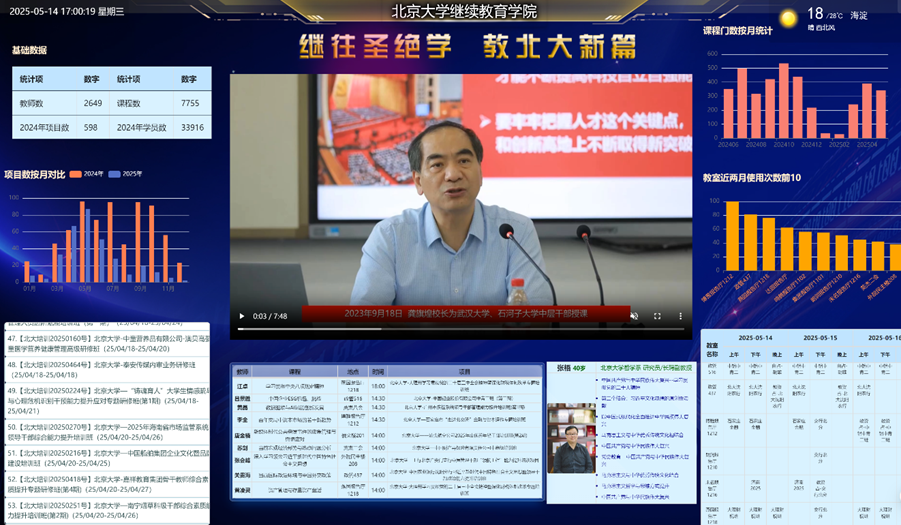This screenshot has width=901, height=525.
Task: Unmute the video with the speaker icon
Action: (634, 316)
